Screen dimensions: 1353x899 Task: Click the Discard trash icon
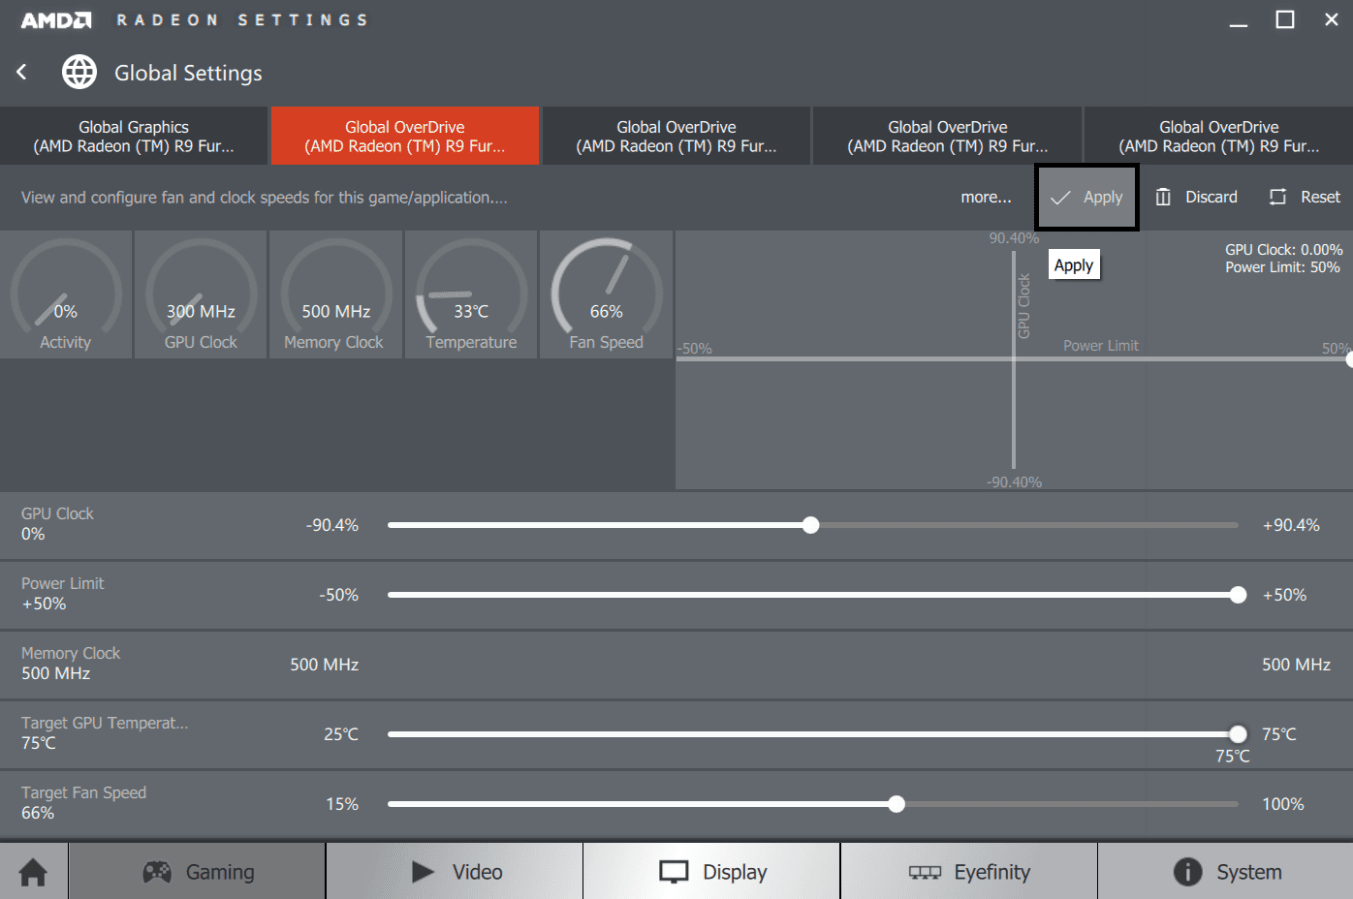[1163, 197]
